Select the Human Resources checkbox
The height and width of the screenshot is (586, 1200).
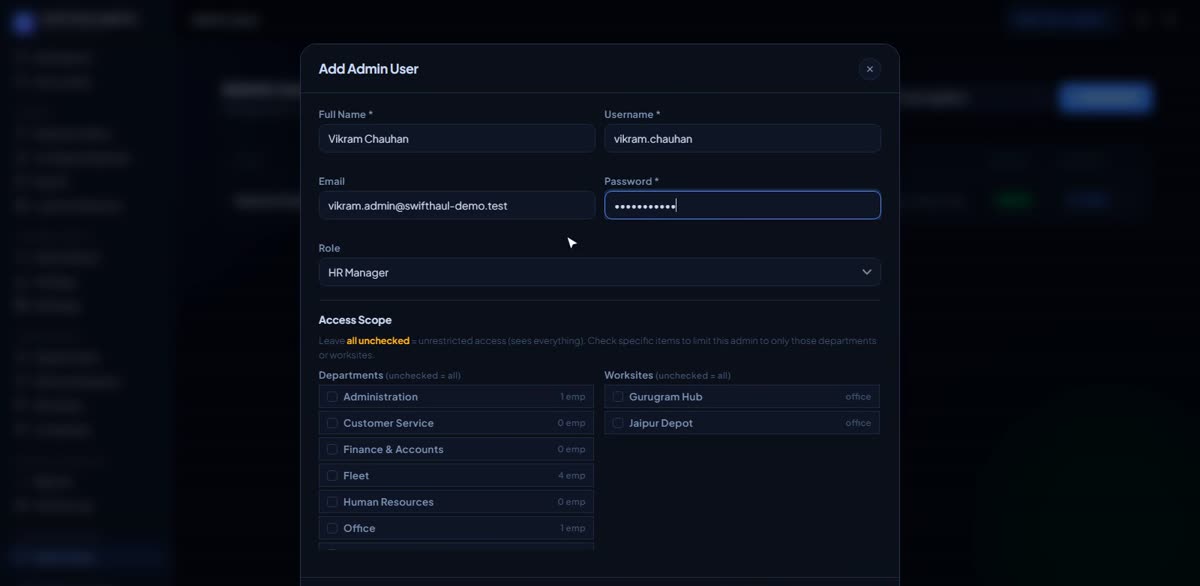pyautogui.click(x=332, y=502)
